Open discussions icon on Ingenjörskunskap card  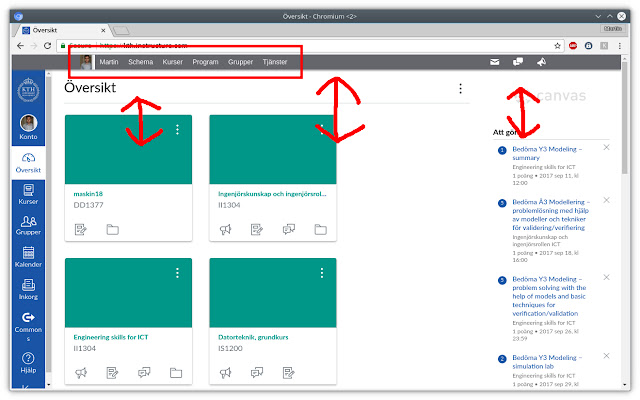[289, 229]
